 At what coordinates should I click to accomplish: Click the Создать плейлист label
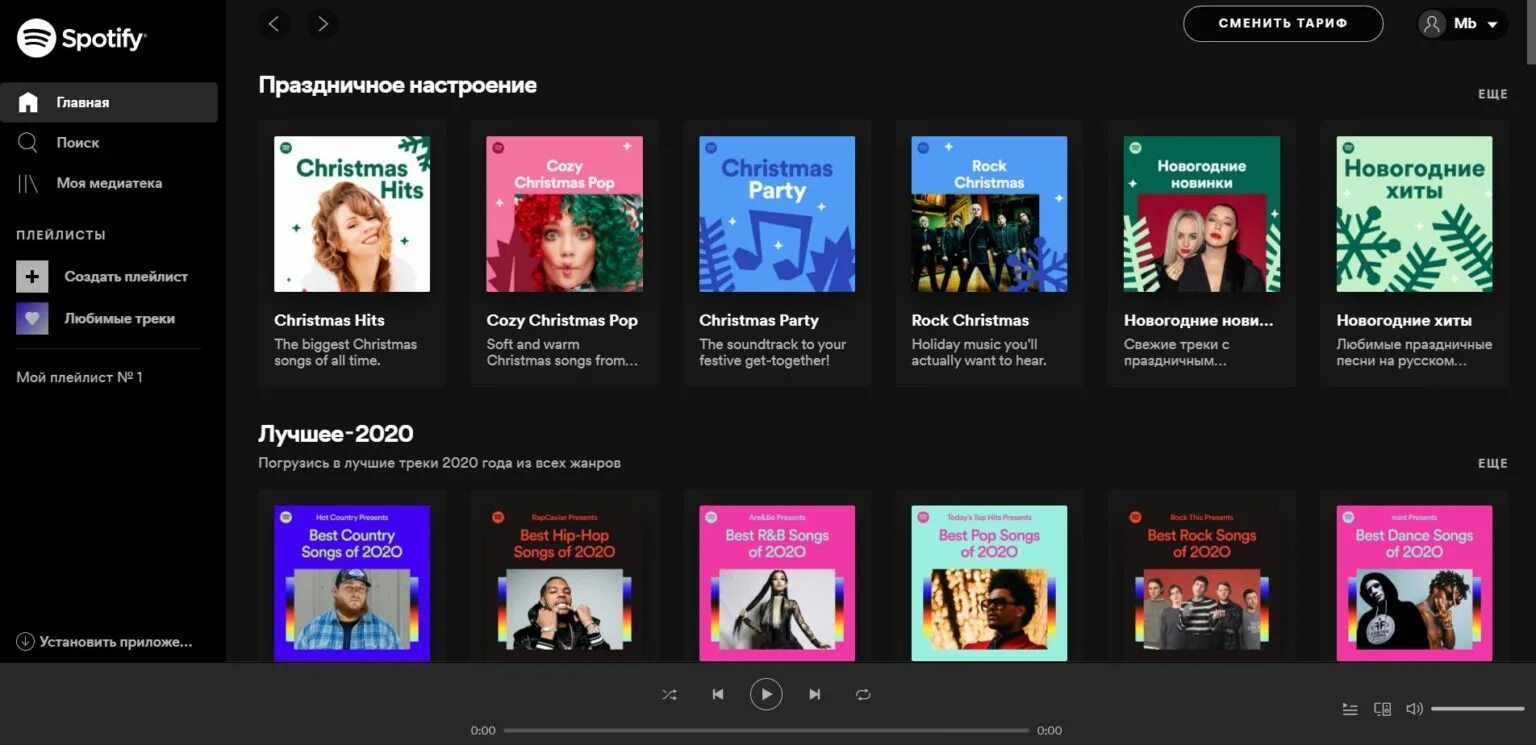(126, 277)
